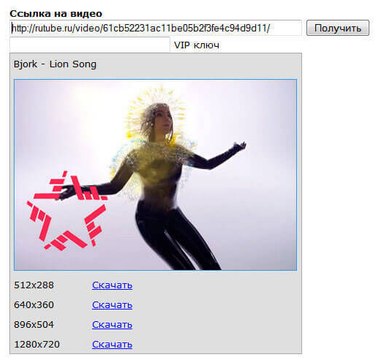
Task: Click the rutube video URL input field
Action: pos(155,28)
